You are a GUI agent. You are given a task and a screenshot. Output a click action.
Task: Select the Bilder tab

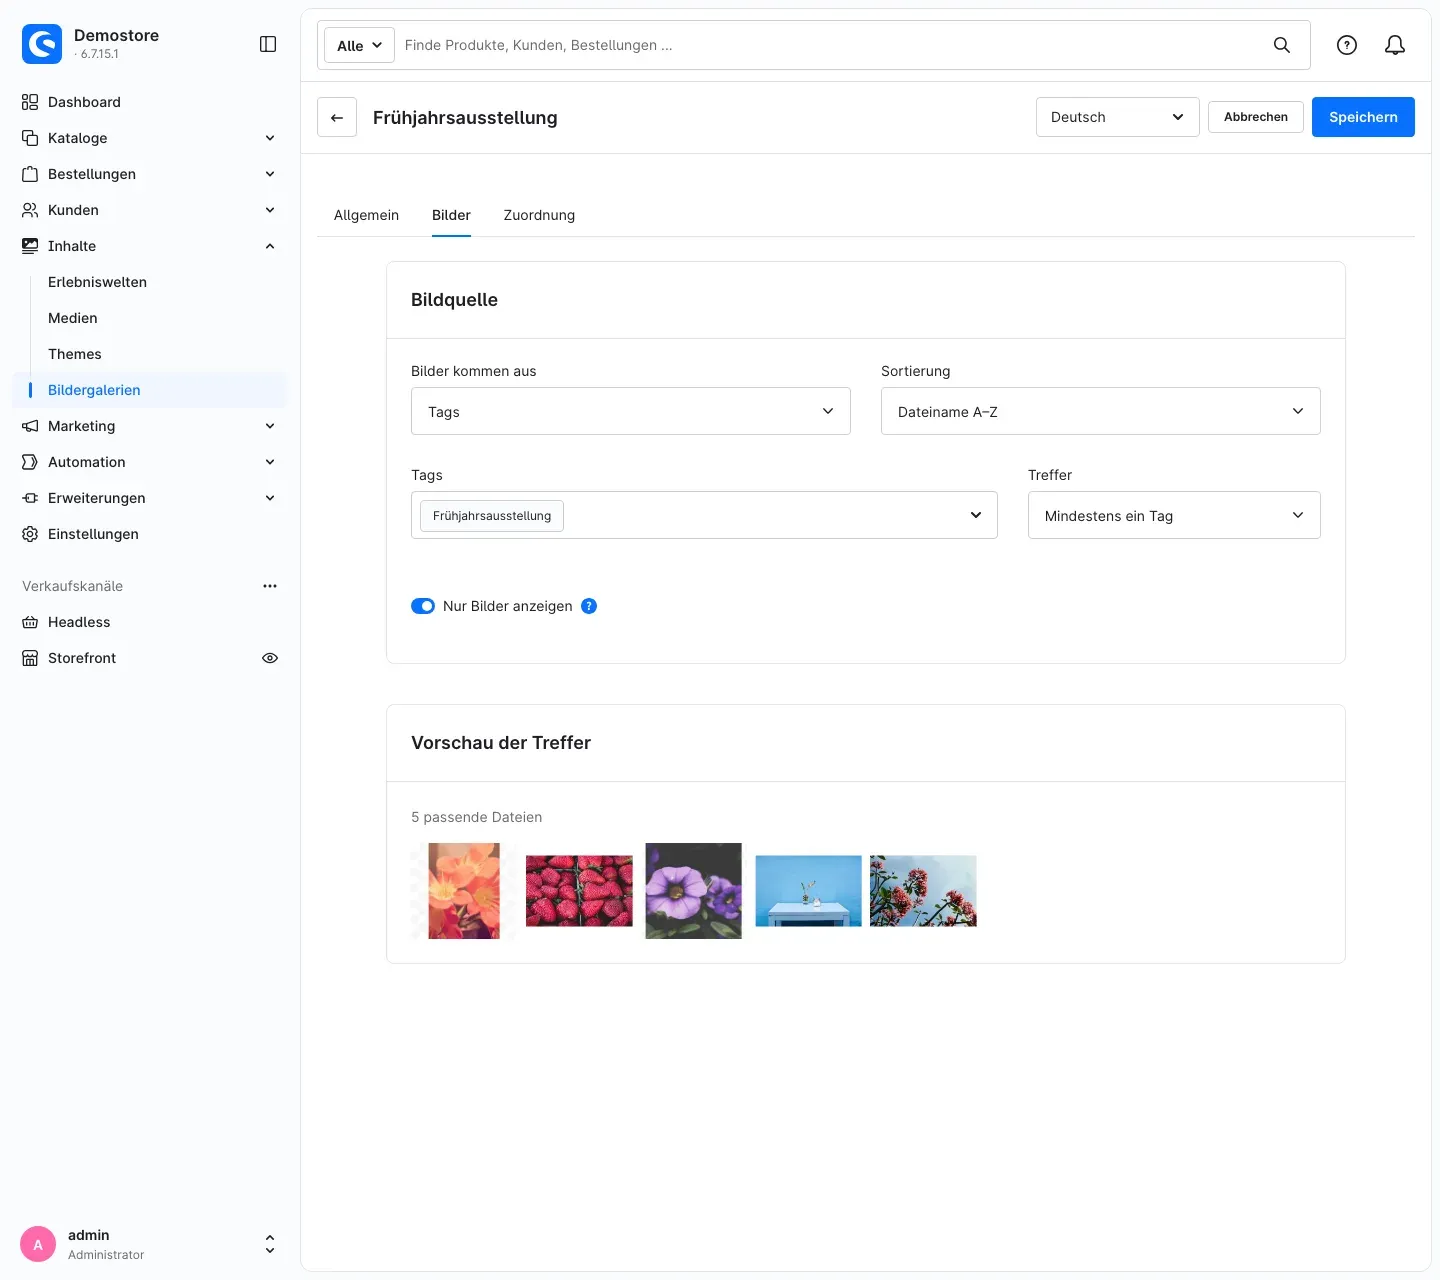pyautogui.click(x=451, y=215)
